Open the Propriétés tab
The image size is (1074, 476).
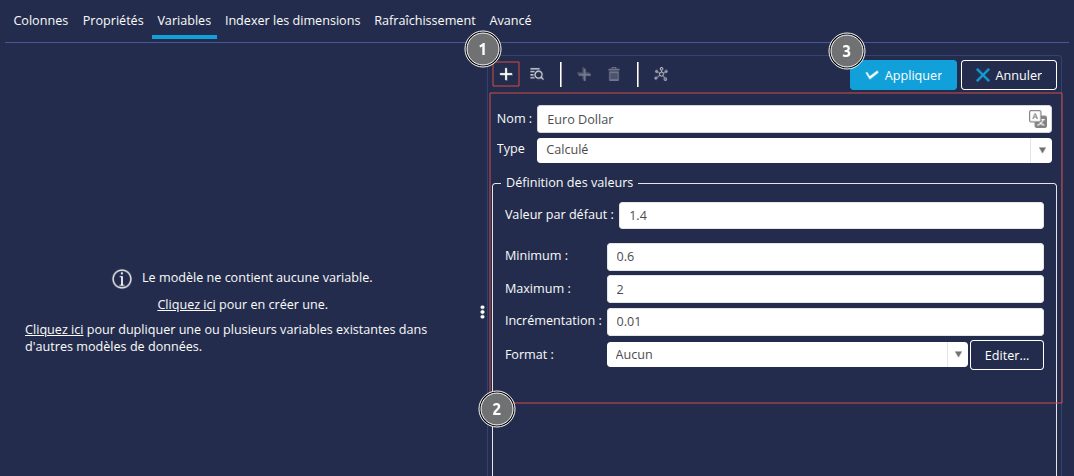113,20
